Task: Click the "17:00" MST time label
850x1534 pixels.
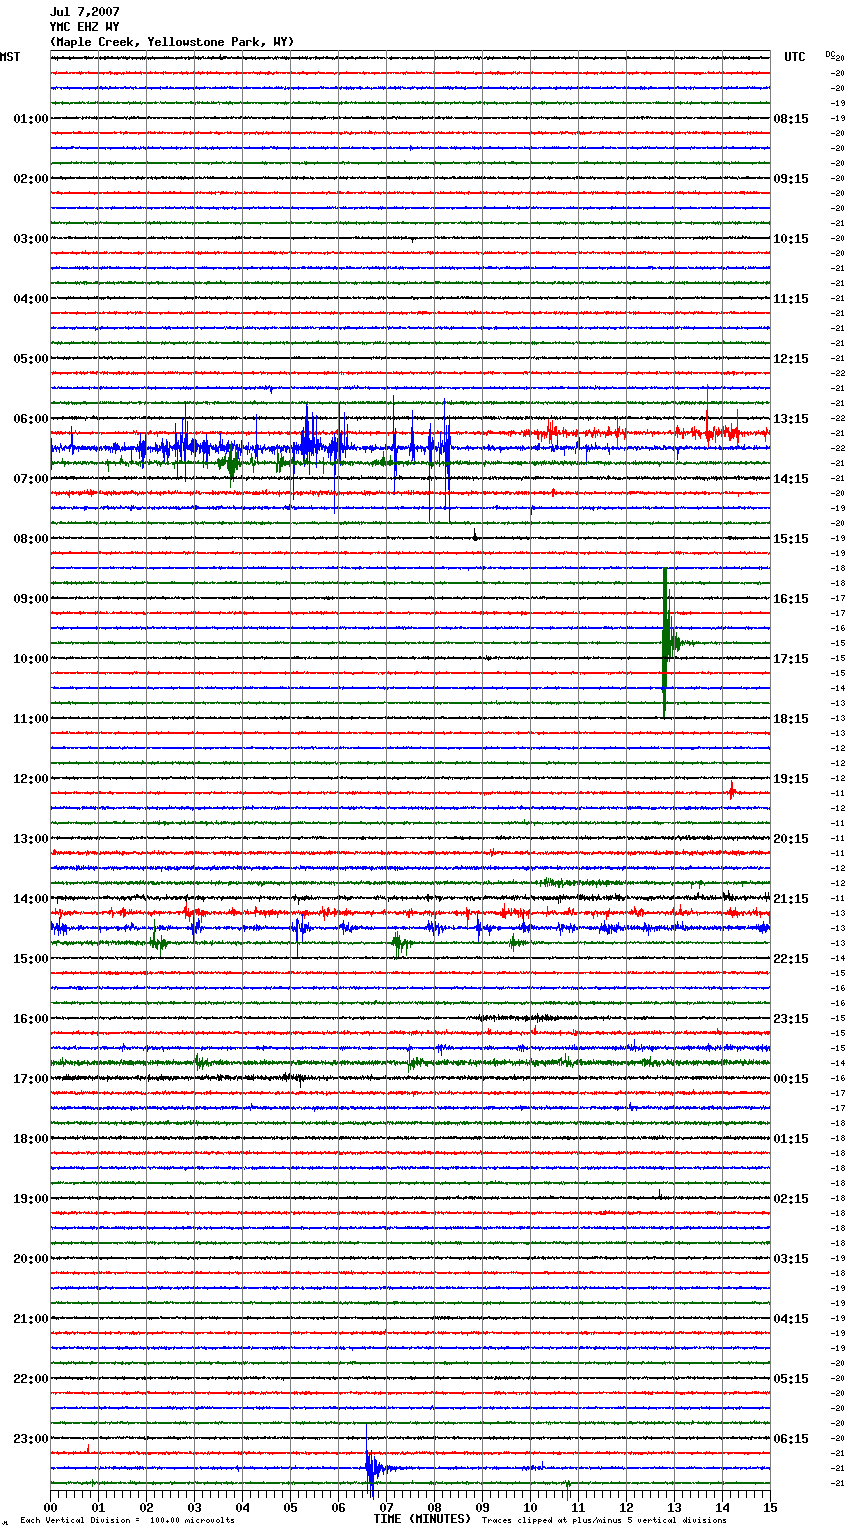Action: tap(31, 1079)
